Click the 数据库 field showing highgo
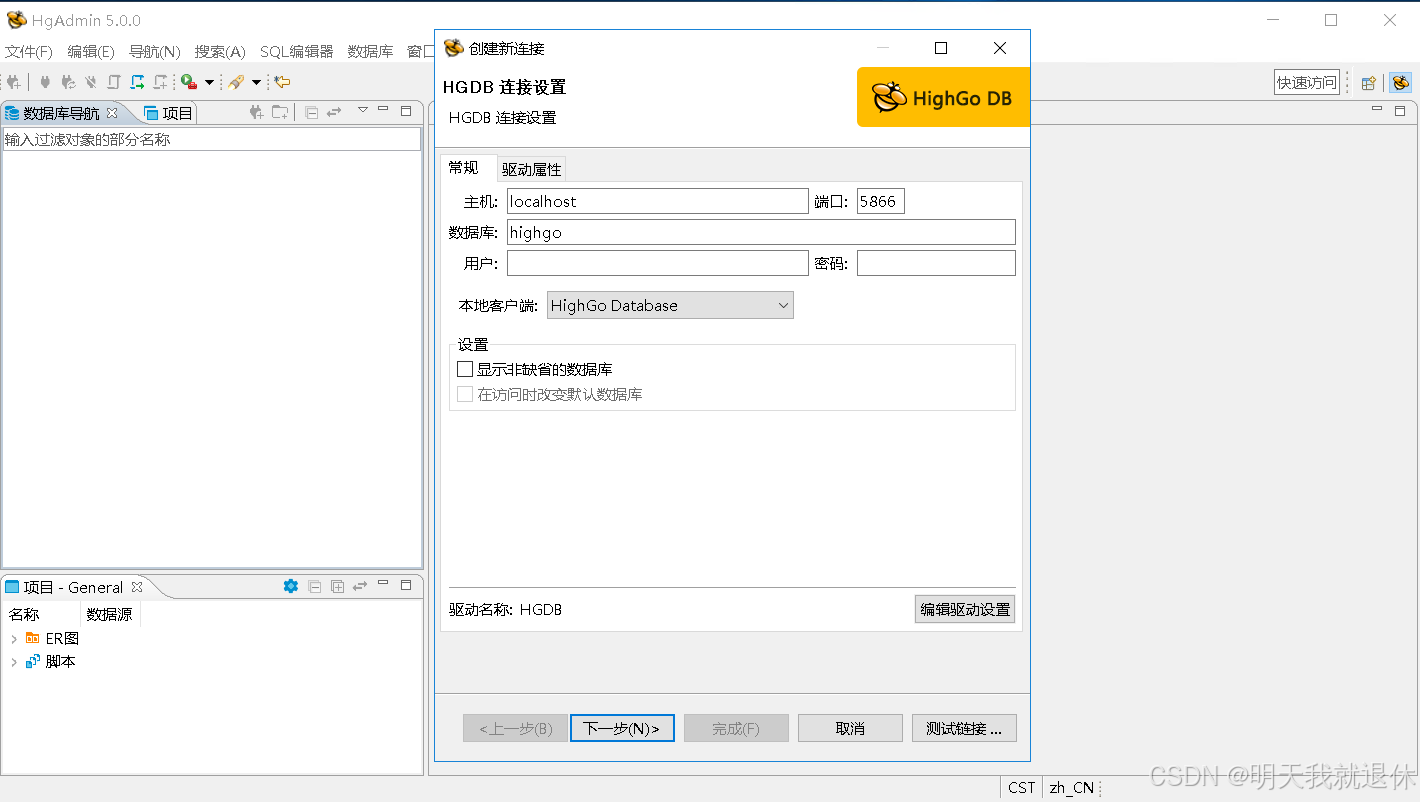 point(761,232)
